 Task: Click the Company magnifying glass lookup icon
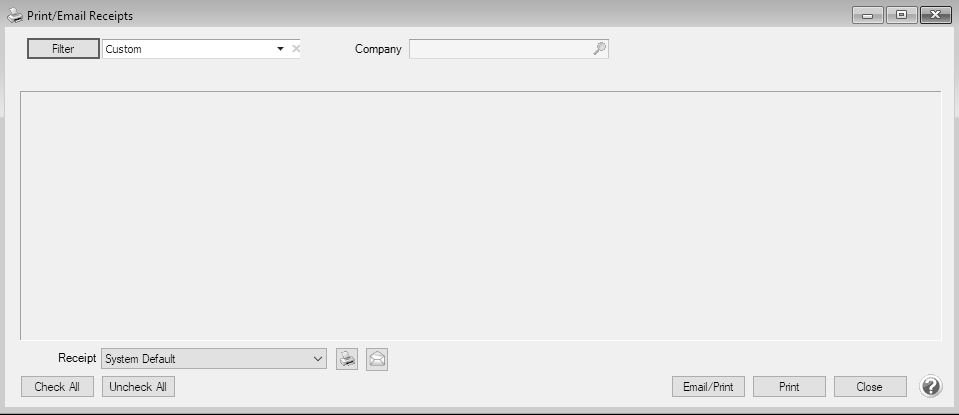click(x=599, y=49)
